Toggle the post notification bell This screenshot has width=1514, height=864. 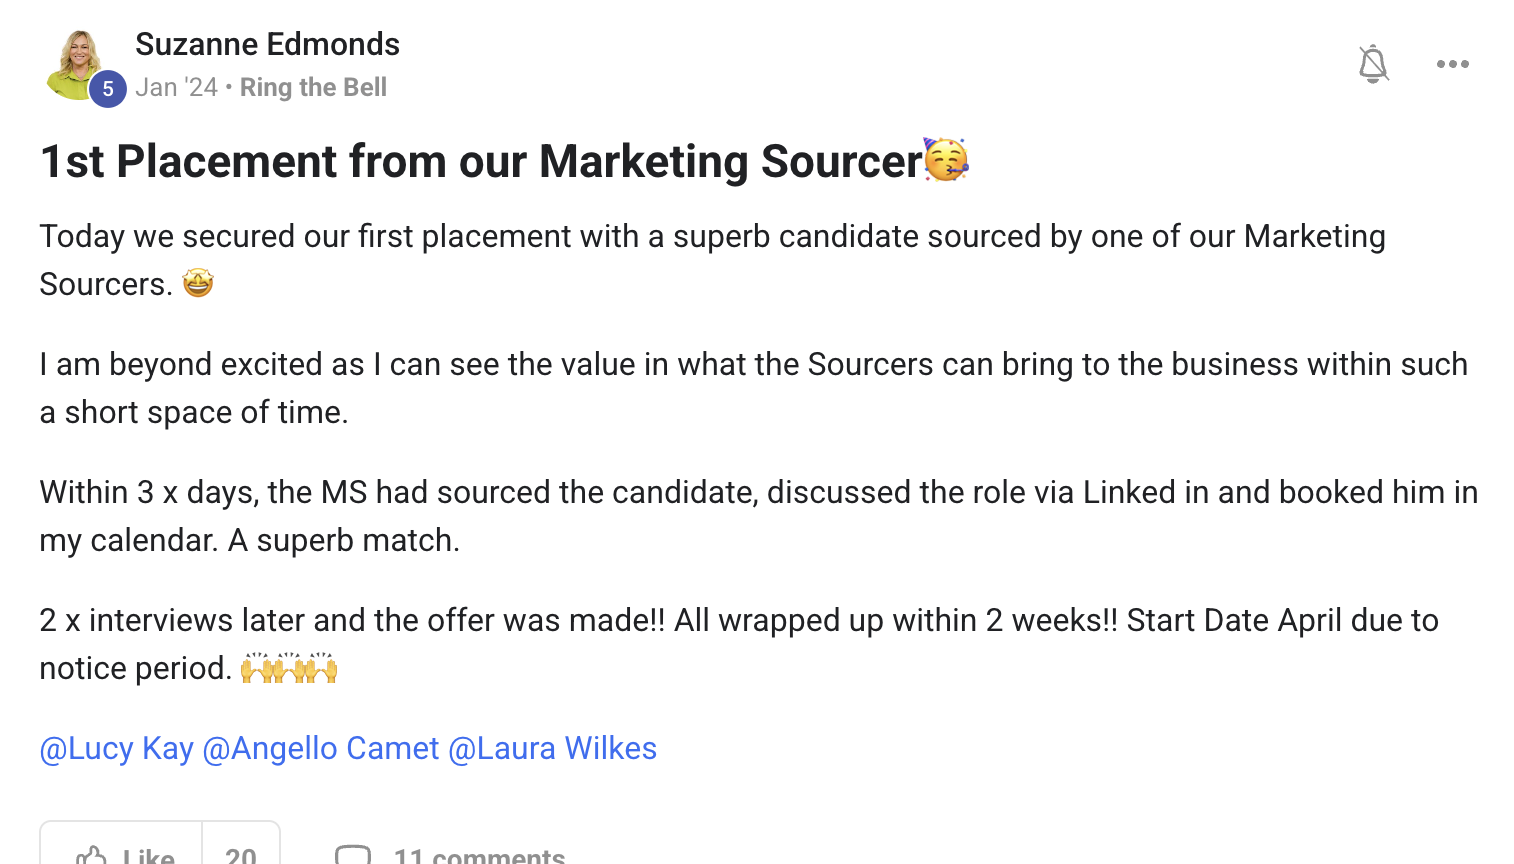[x=1373, y=64]
